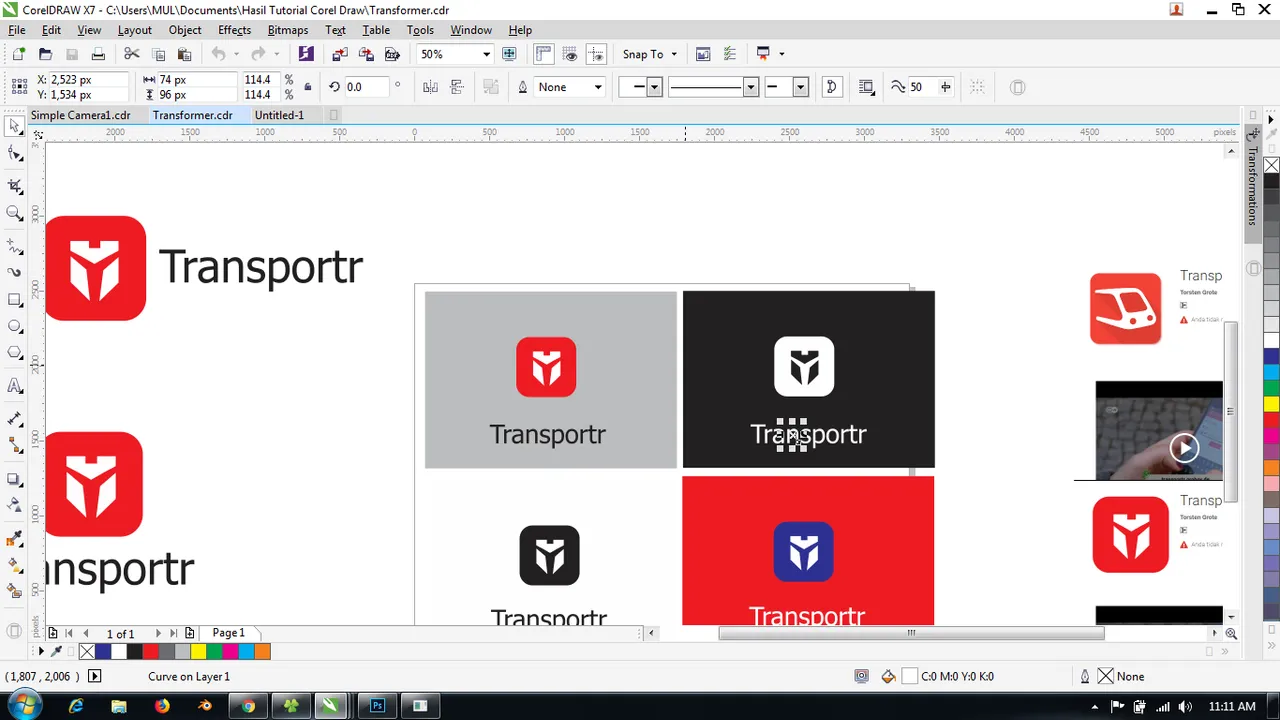This screenshot has width=1280, height=720.
Task: Click the Export icon in the toolbar
Action: click(x=366, y=54)
